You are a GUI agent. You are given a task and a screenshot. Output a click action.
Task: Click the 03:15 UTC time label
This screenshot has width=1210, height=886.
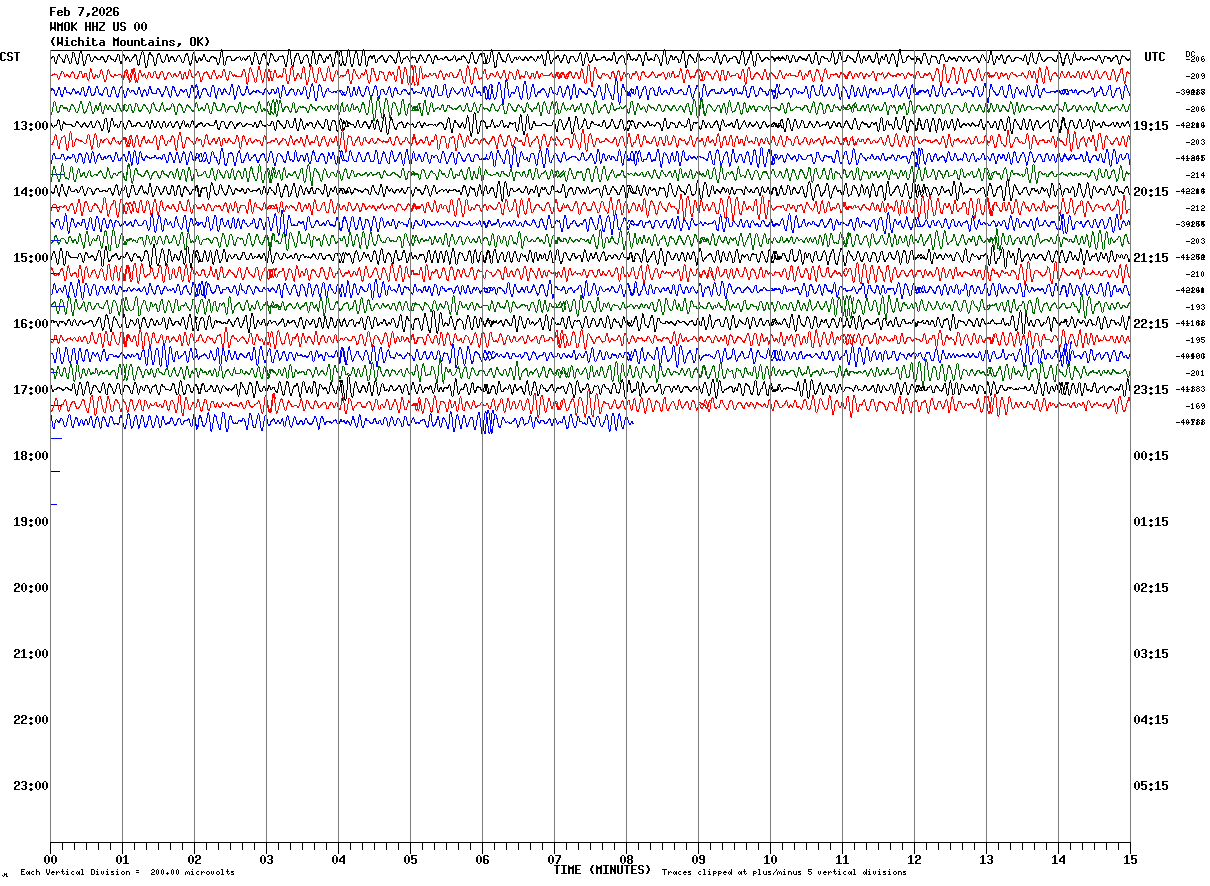coord(1151,654)
